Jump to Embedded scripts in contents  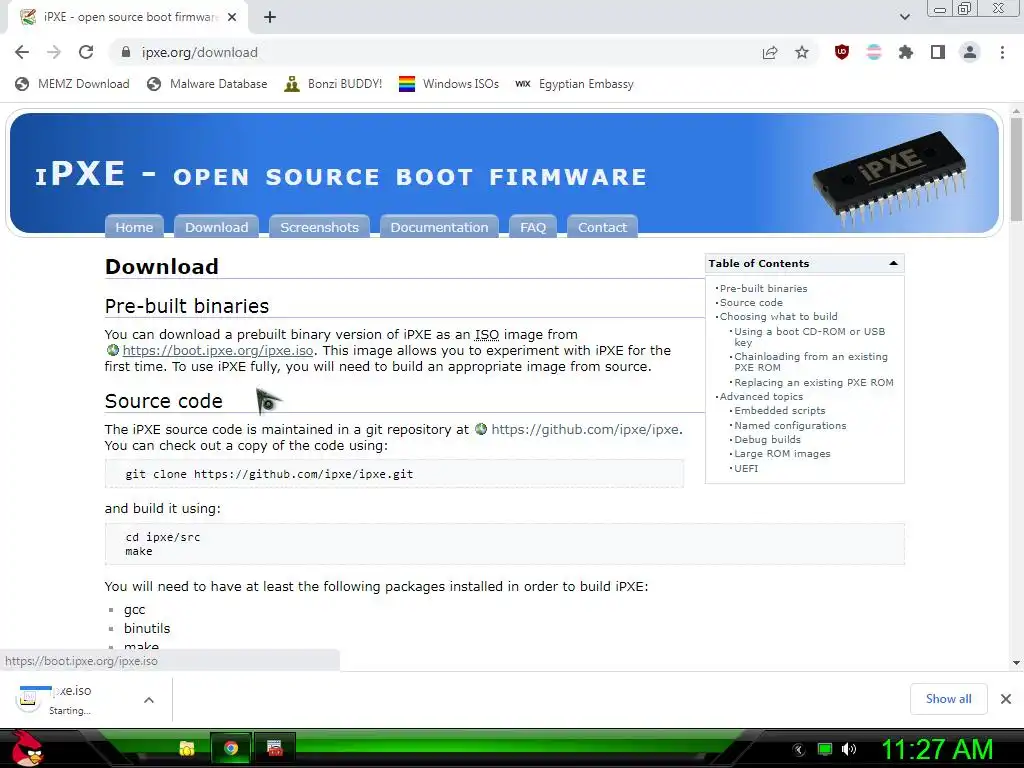[780, 410]
